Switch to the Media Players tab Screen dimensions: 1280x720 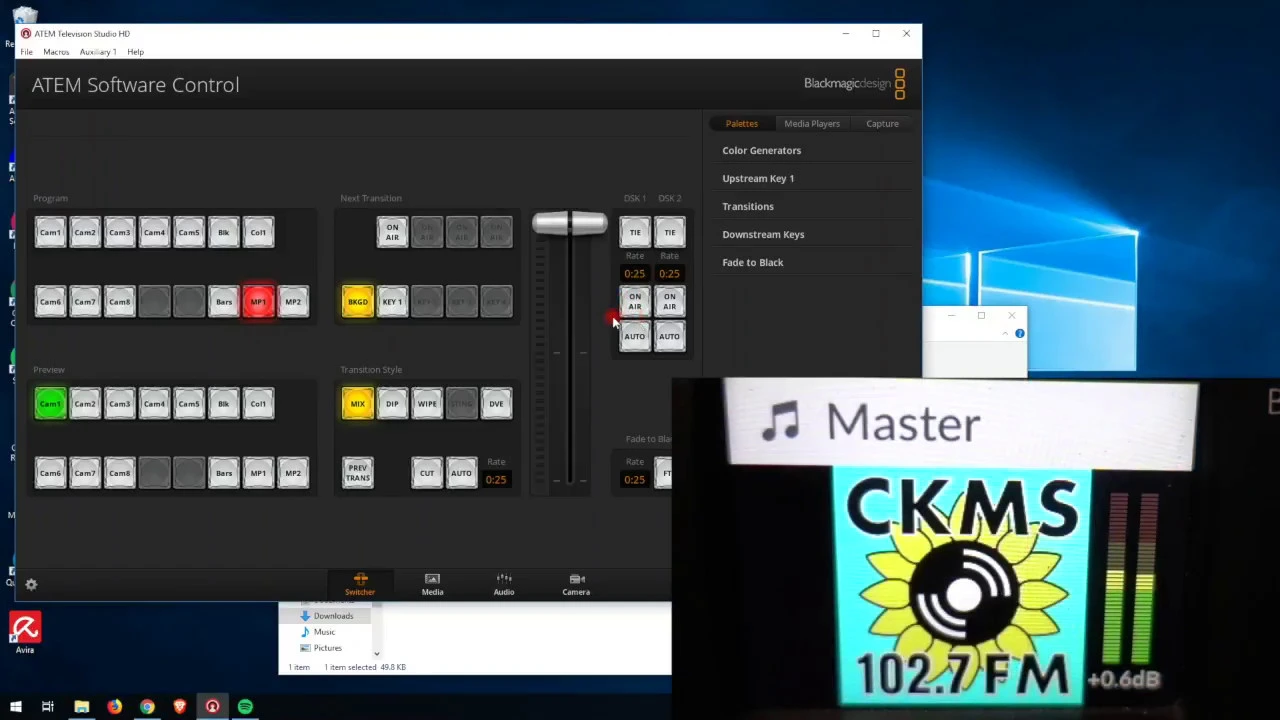coord(812,123)
